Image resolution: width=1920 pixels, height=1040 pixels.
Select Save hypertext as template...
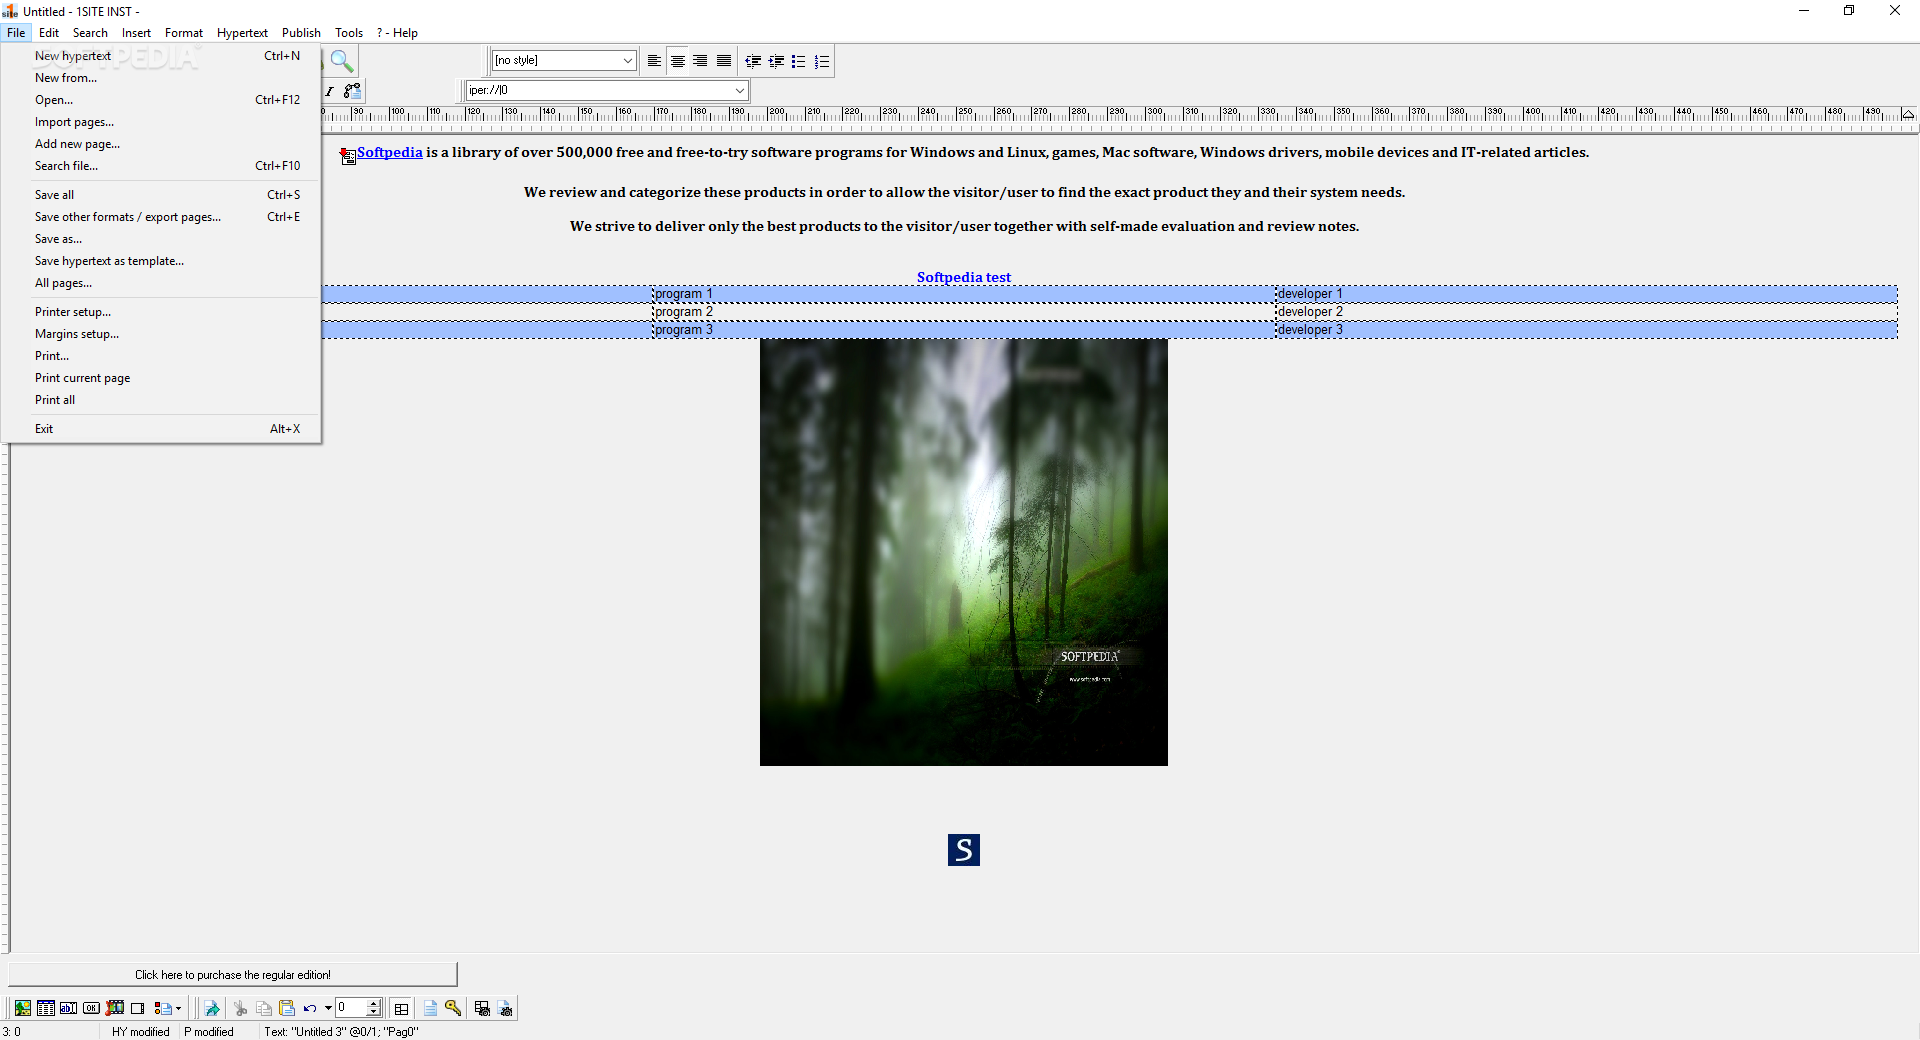coord(161,261)
